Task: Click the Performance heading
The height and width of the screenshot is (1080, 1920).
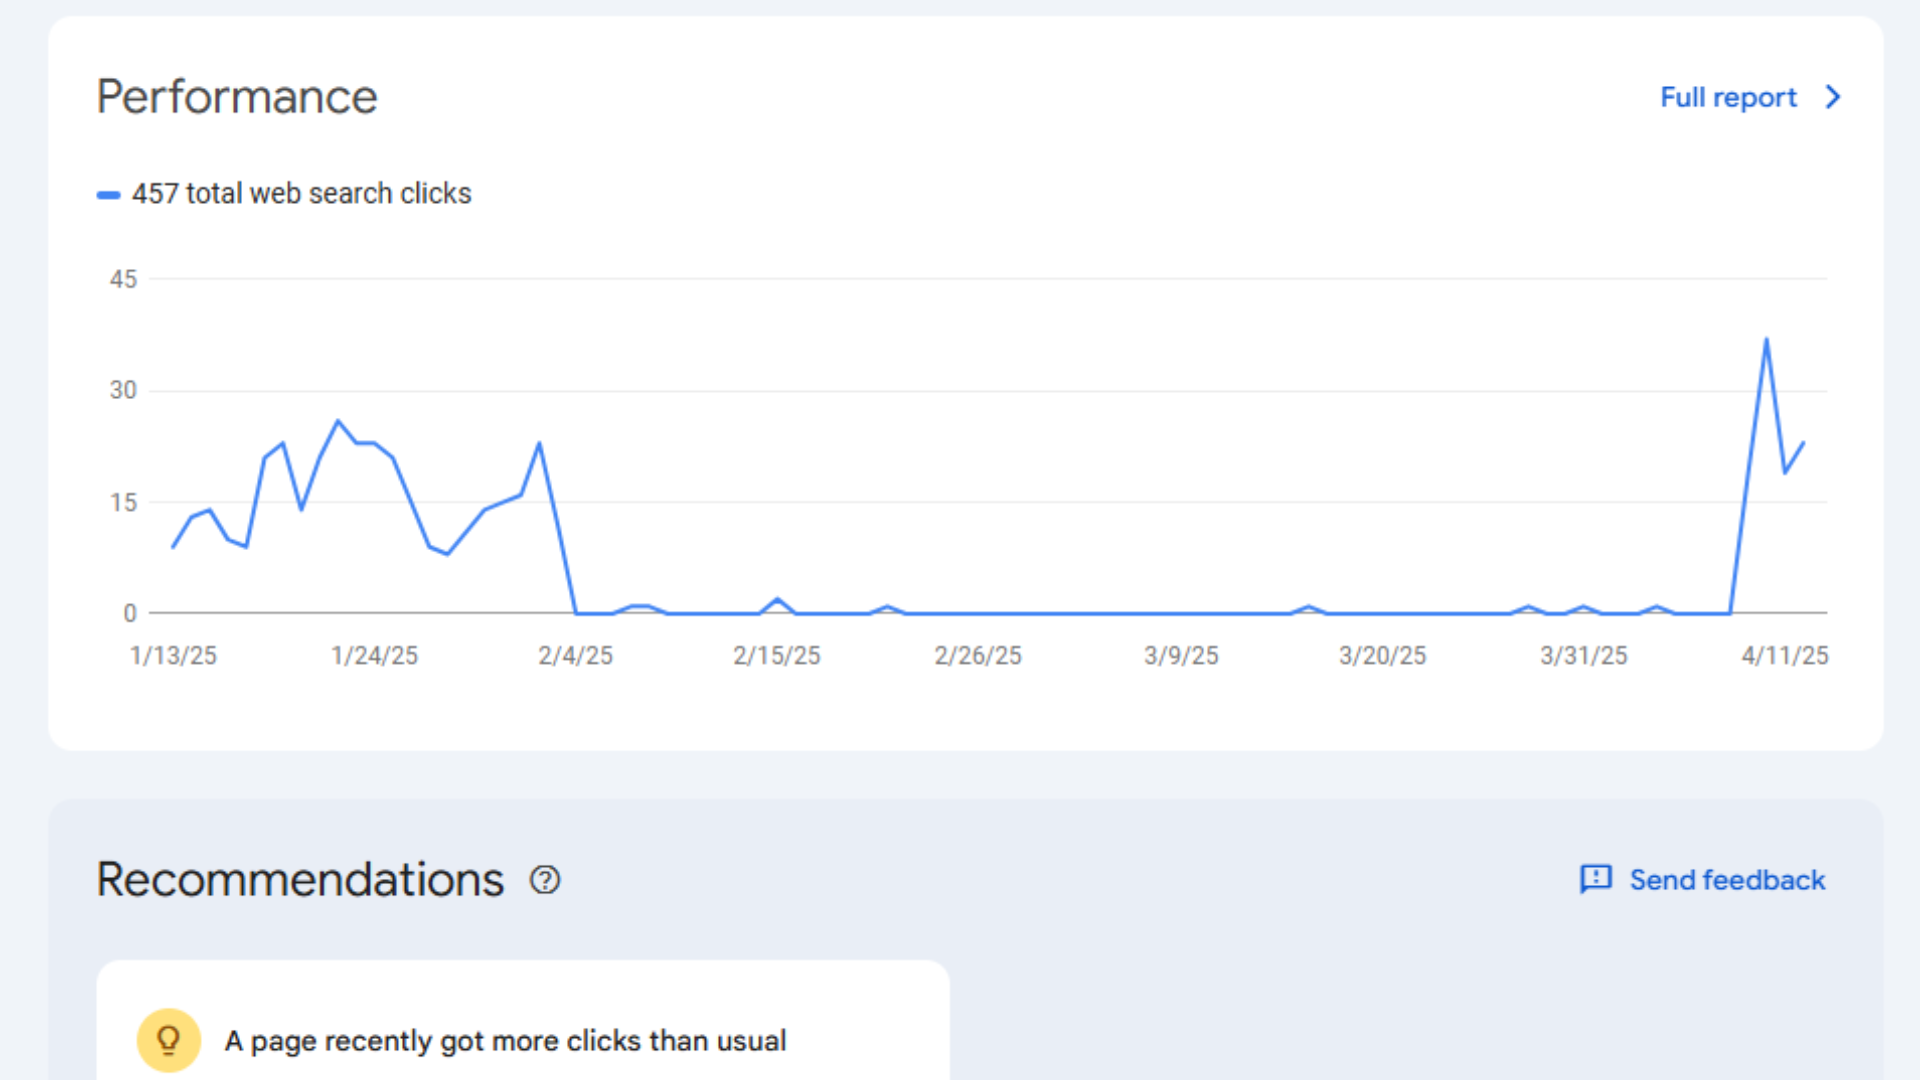Action: coord(236,96)
